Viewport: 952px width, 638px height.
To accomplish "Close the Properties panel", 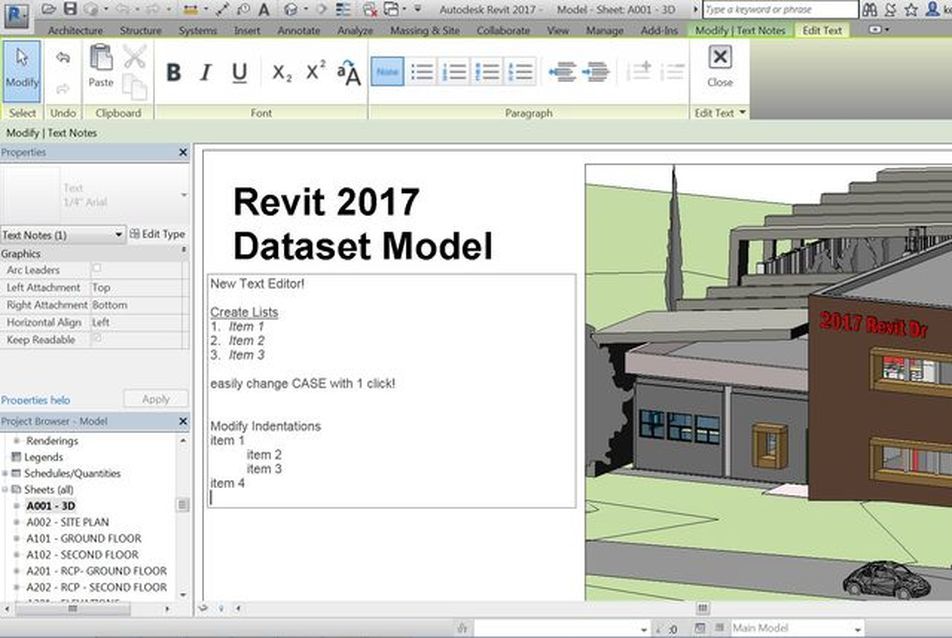I will point(183,152).
